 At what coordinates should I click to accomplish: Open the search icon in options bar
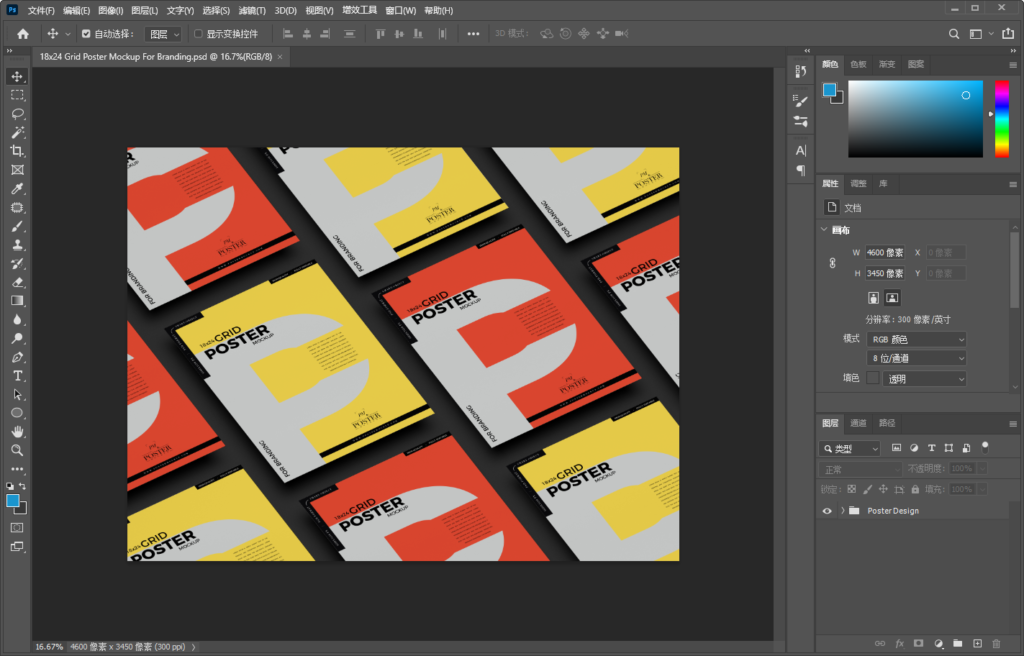(954, 34)
